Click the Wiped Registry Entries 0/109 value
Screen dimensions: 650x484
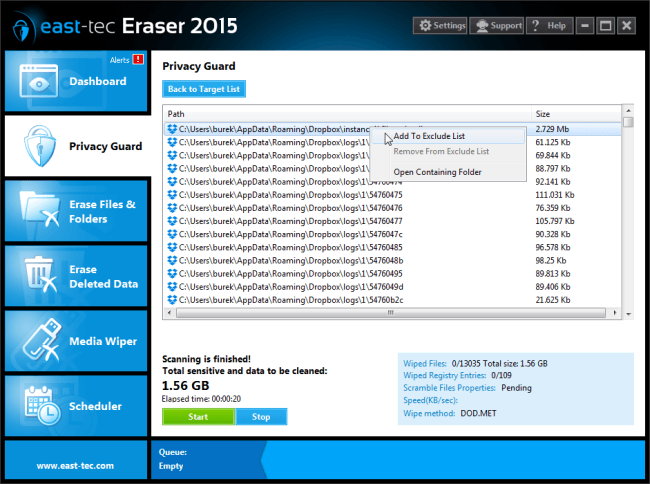[x=501, y=375]
